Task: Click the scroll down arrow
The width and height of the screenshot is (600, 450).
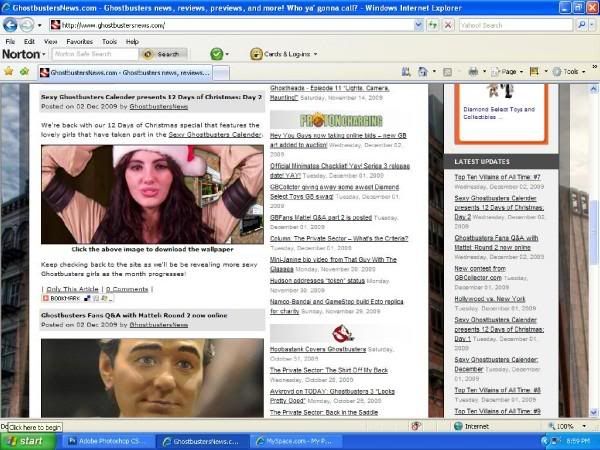Action: pyautogui.click(x=593, y=412)
